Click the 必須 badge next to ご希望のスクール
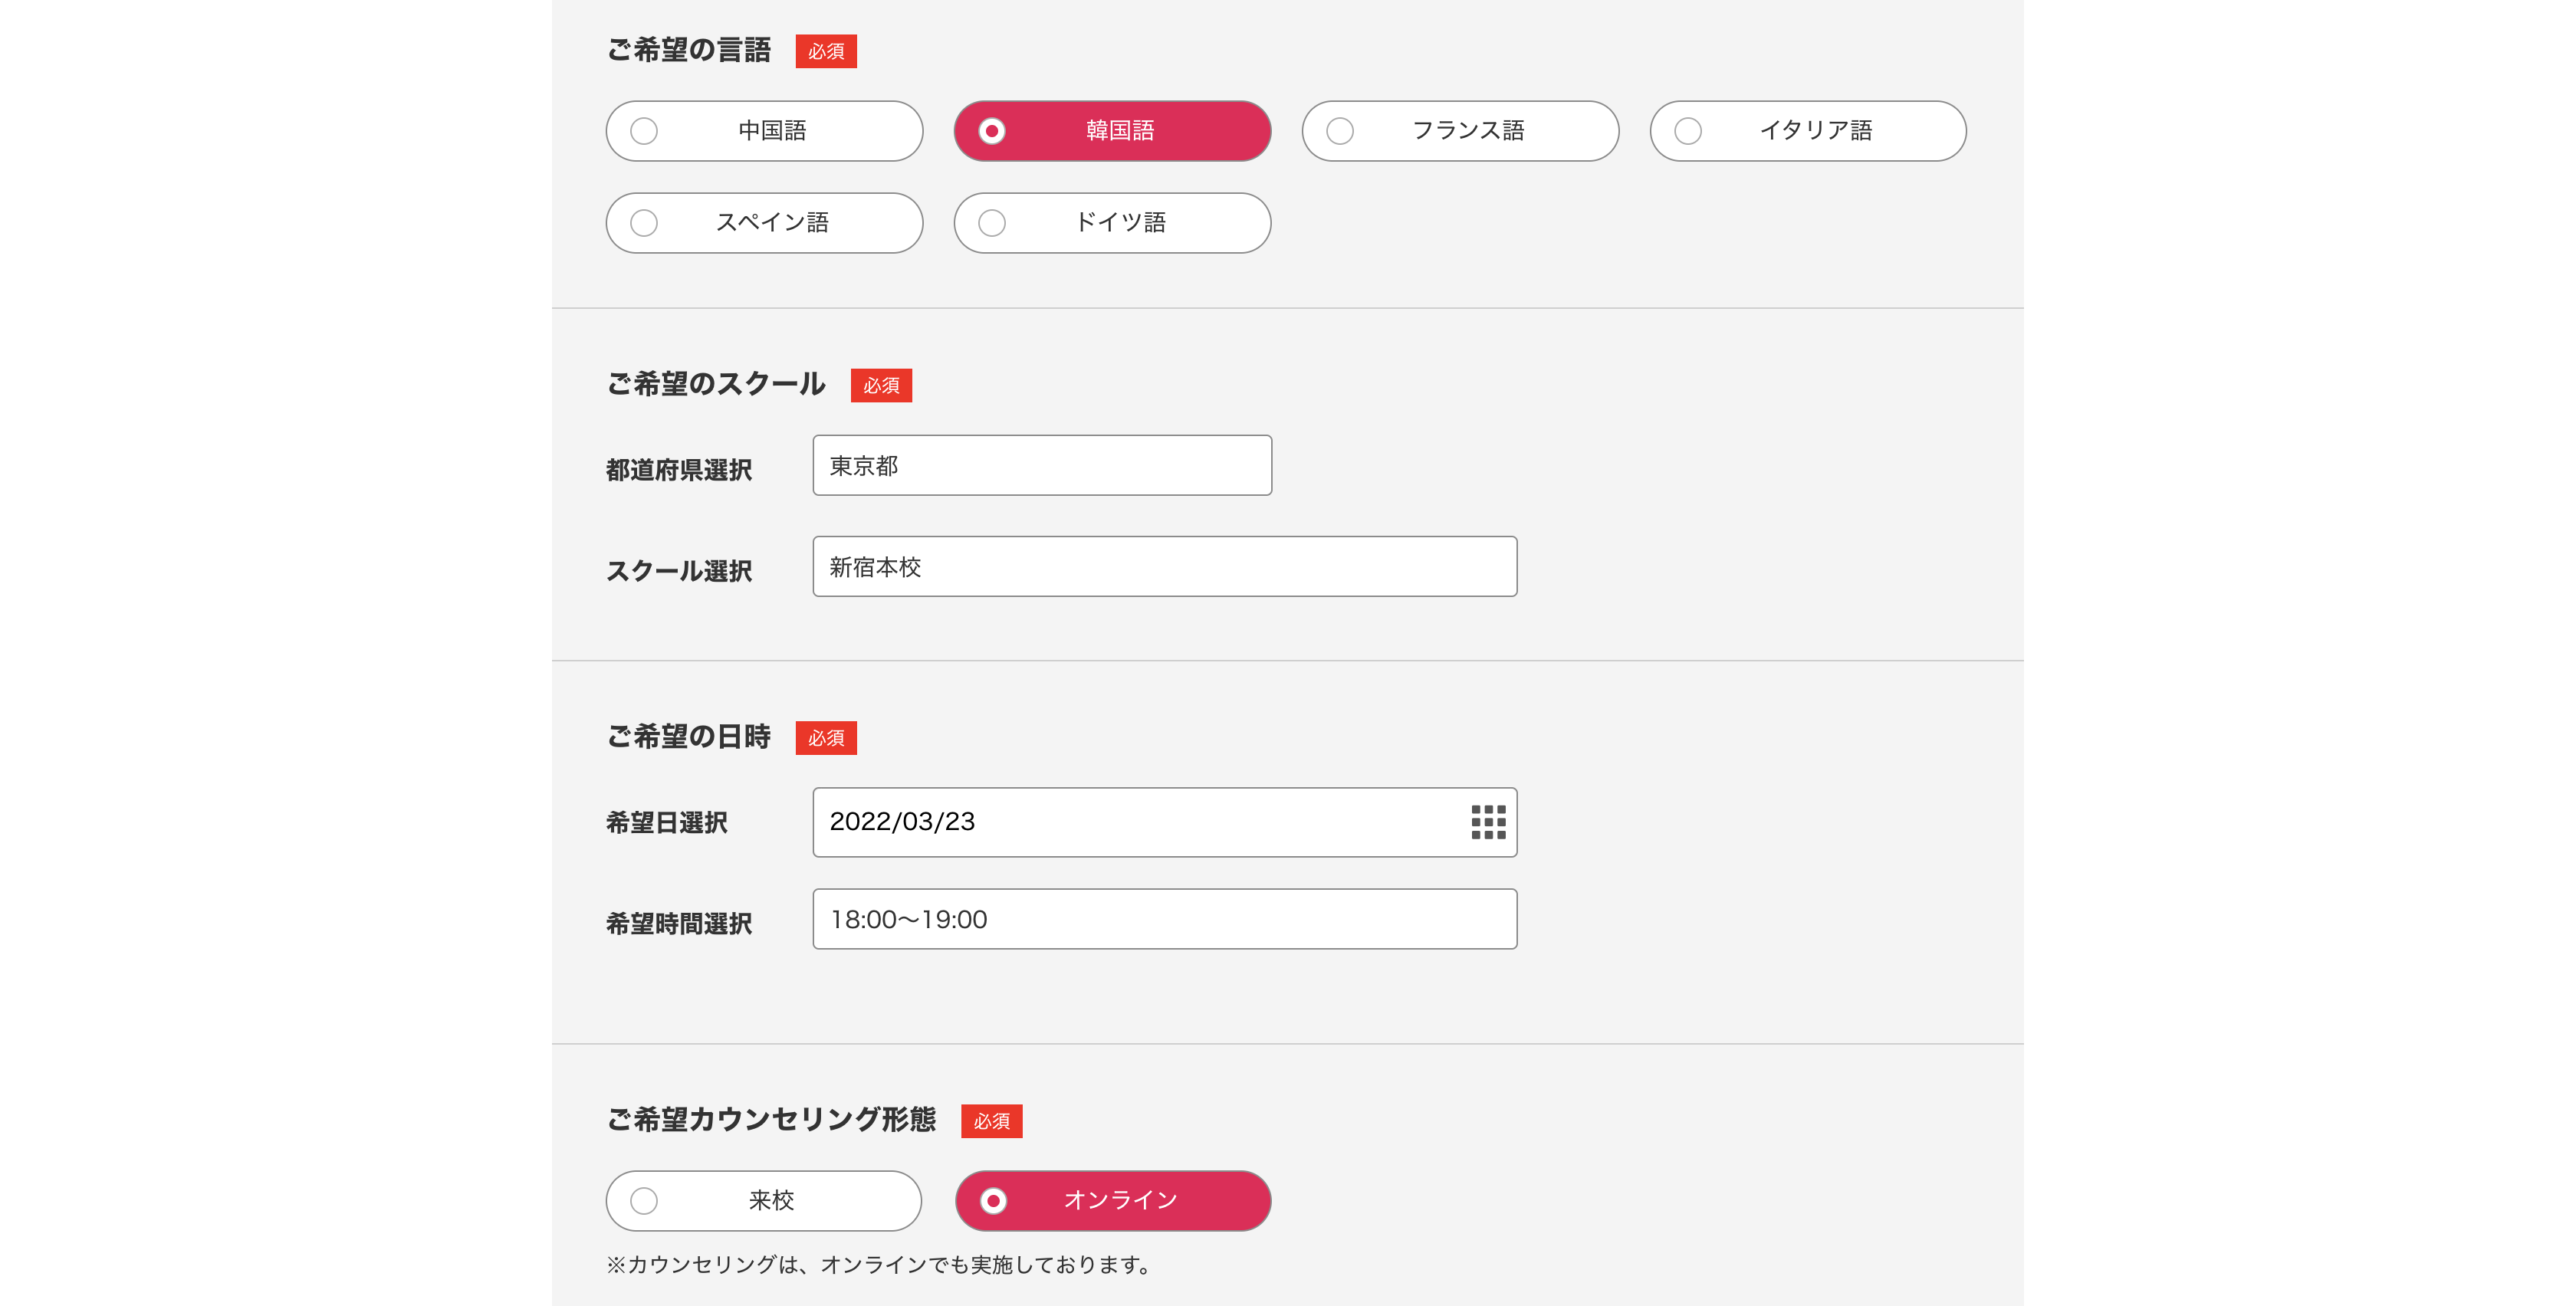This screenshot has height=1306, width=2576. (x=881, y=385)
